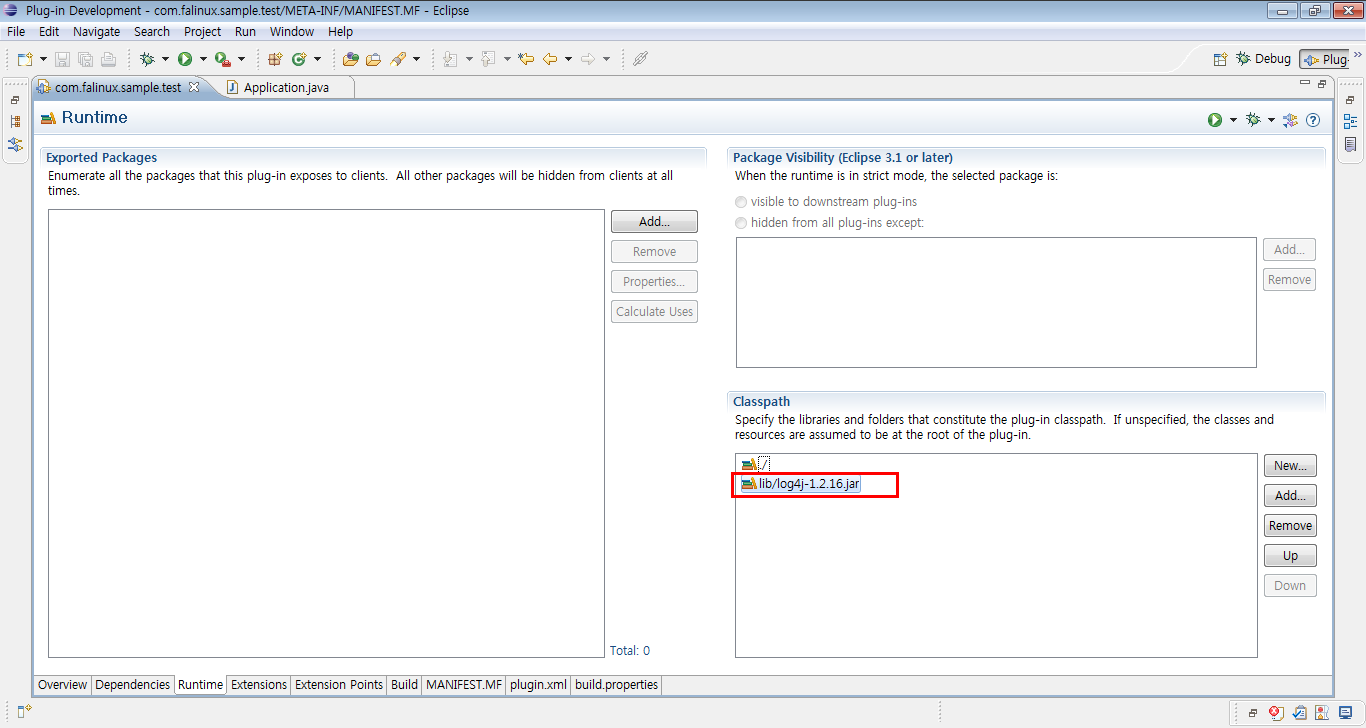Open Plug-ins view from left trim
This screenshot has width=1366, height=728.
click(x=15, y=144)
